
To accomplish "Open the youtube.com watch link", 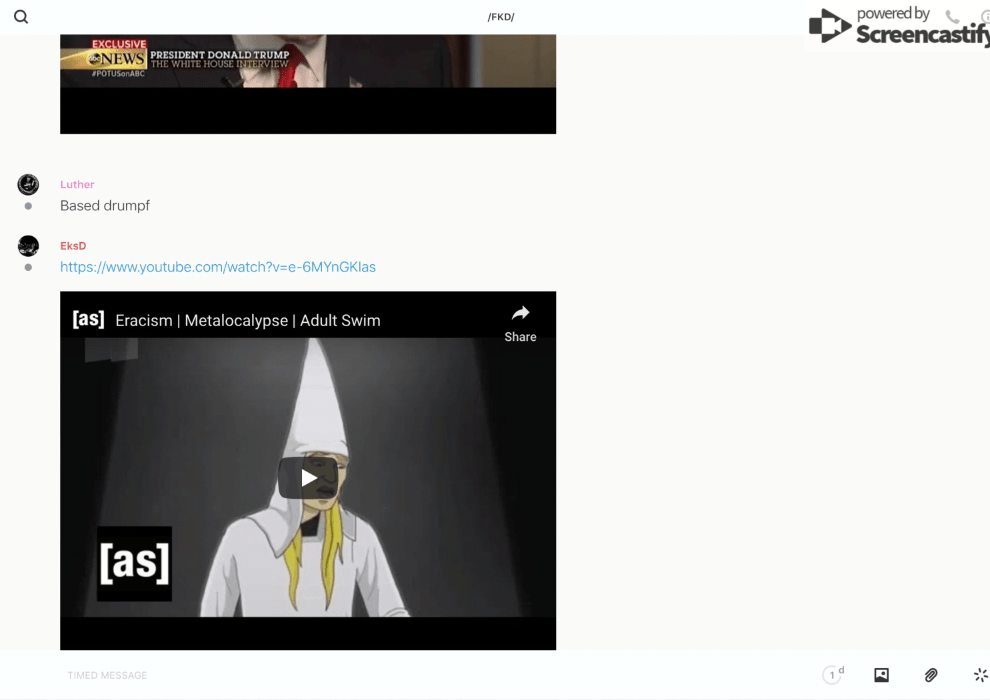I will (218, 267).
